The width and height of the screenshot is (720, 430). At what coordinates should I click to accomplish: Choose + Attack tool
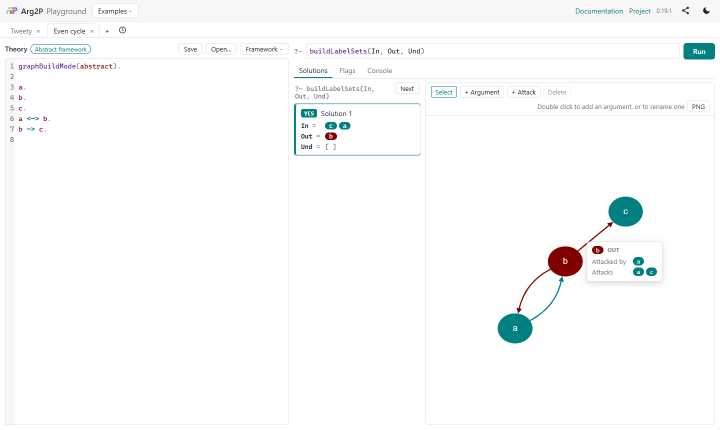pyautogui.click(x=523, y=92)
